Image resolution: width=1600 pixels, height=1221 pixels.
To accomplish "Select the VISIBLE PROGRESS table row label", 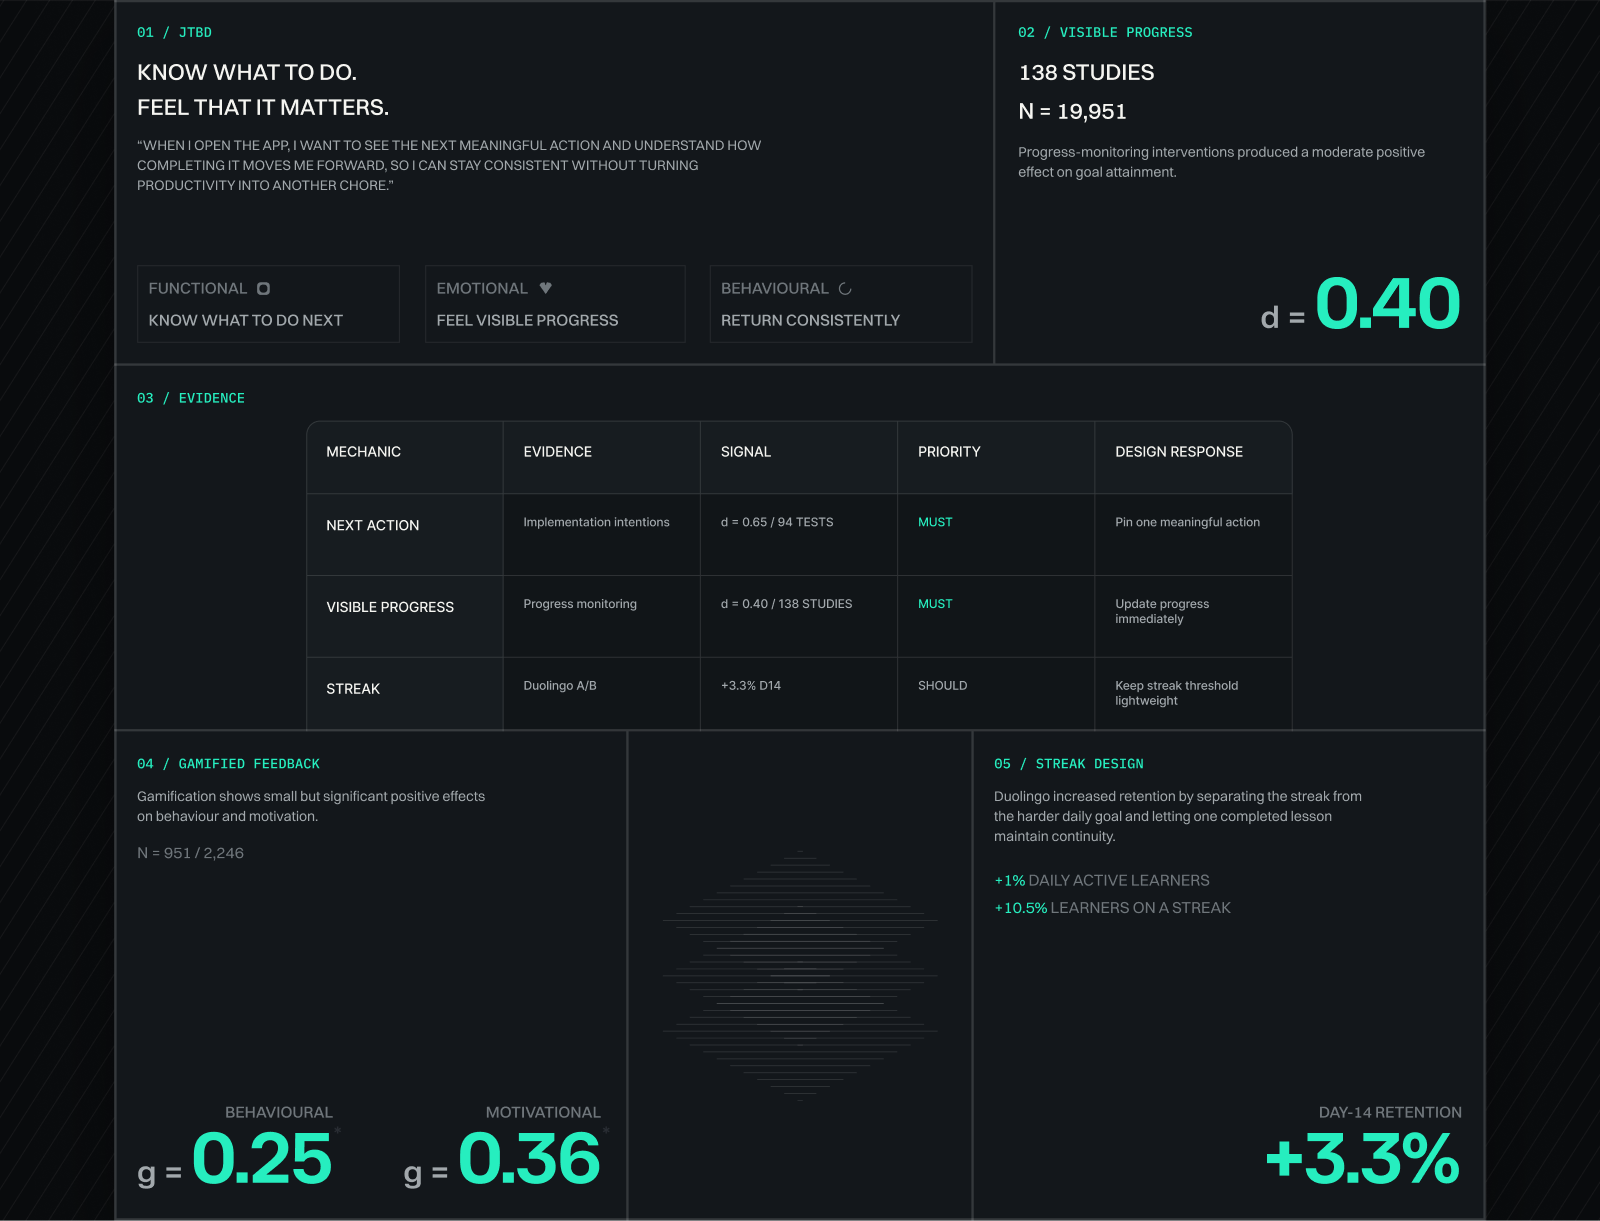I will tap(390, 607).
